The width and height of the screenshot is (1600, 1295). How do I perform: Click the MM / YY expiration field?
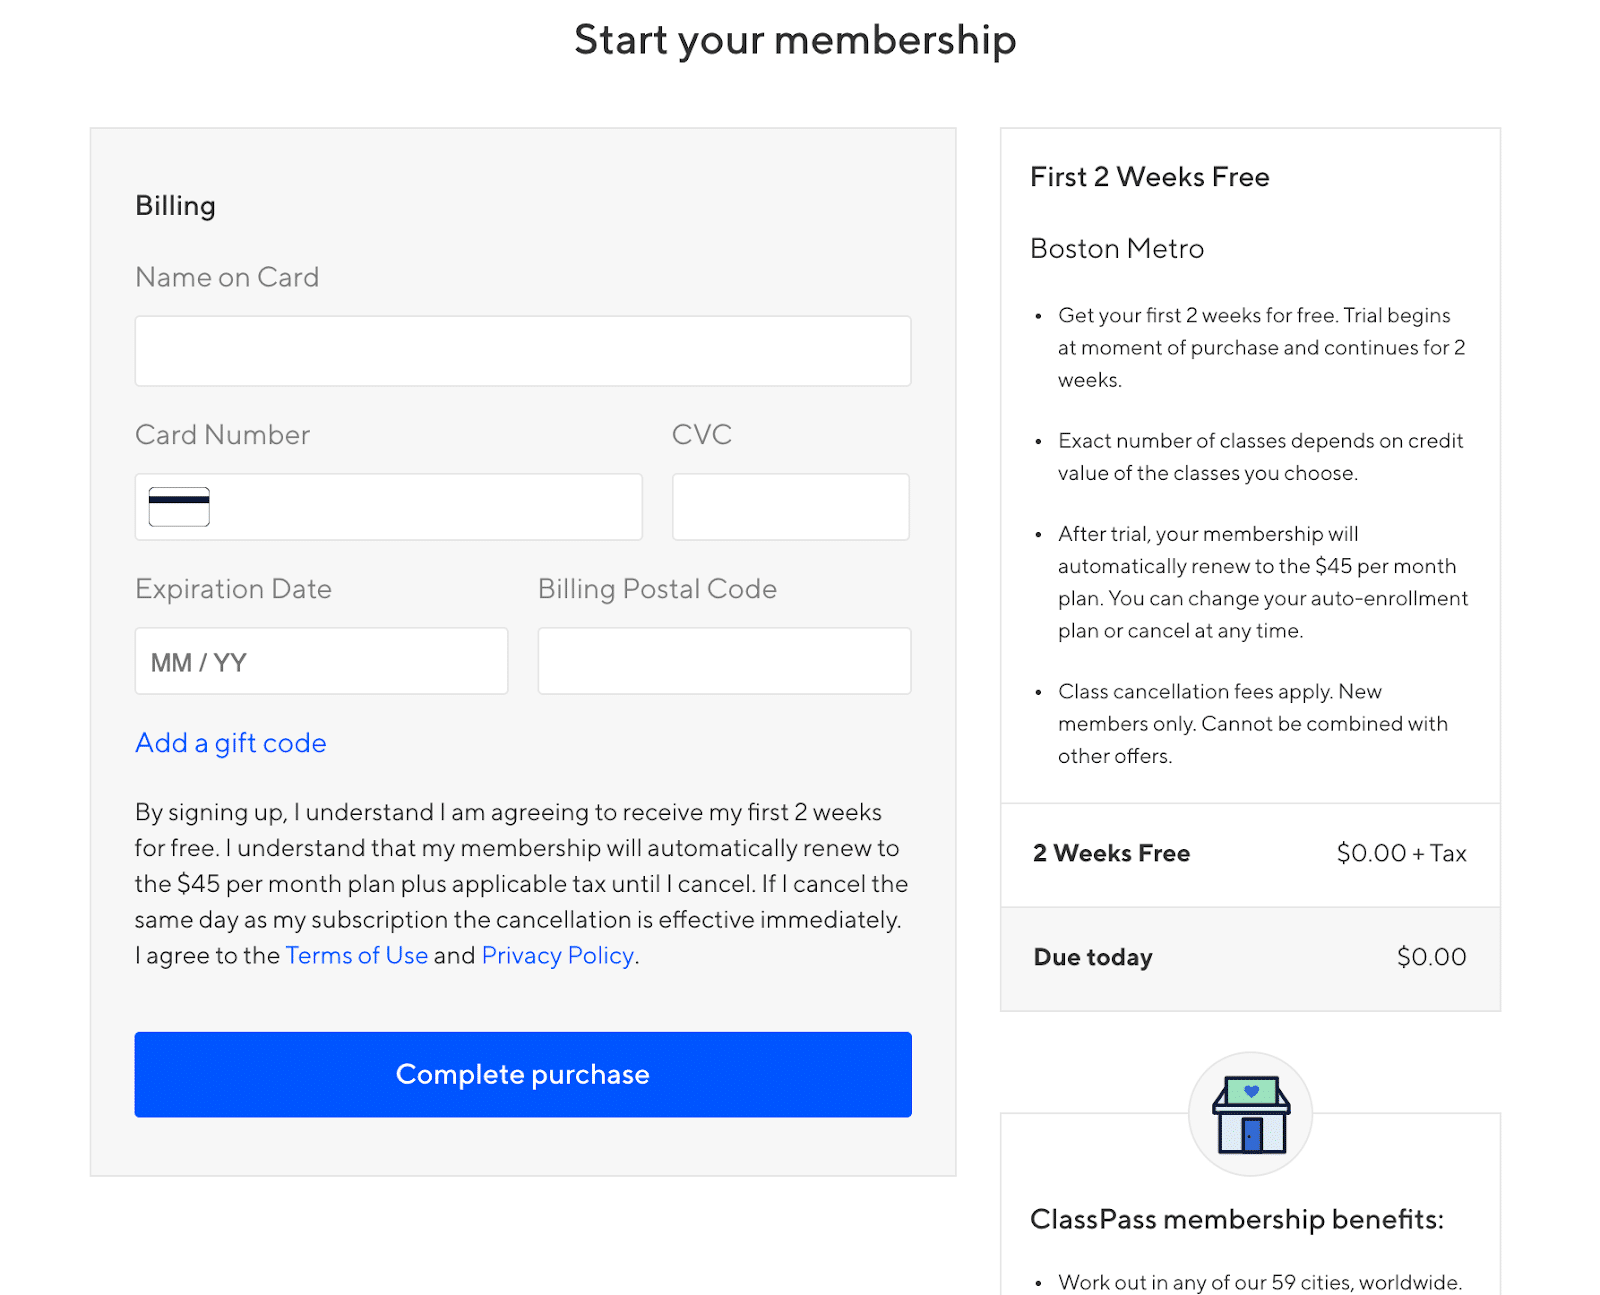pos(322,661)
